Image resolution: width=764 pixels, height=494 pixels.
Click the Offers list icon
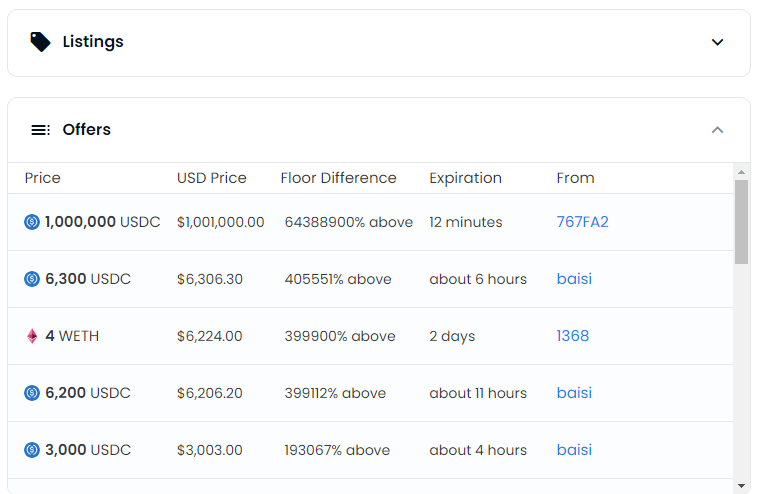[40, 130]
